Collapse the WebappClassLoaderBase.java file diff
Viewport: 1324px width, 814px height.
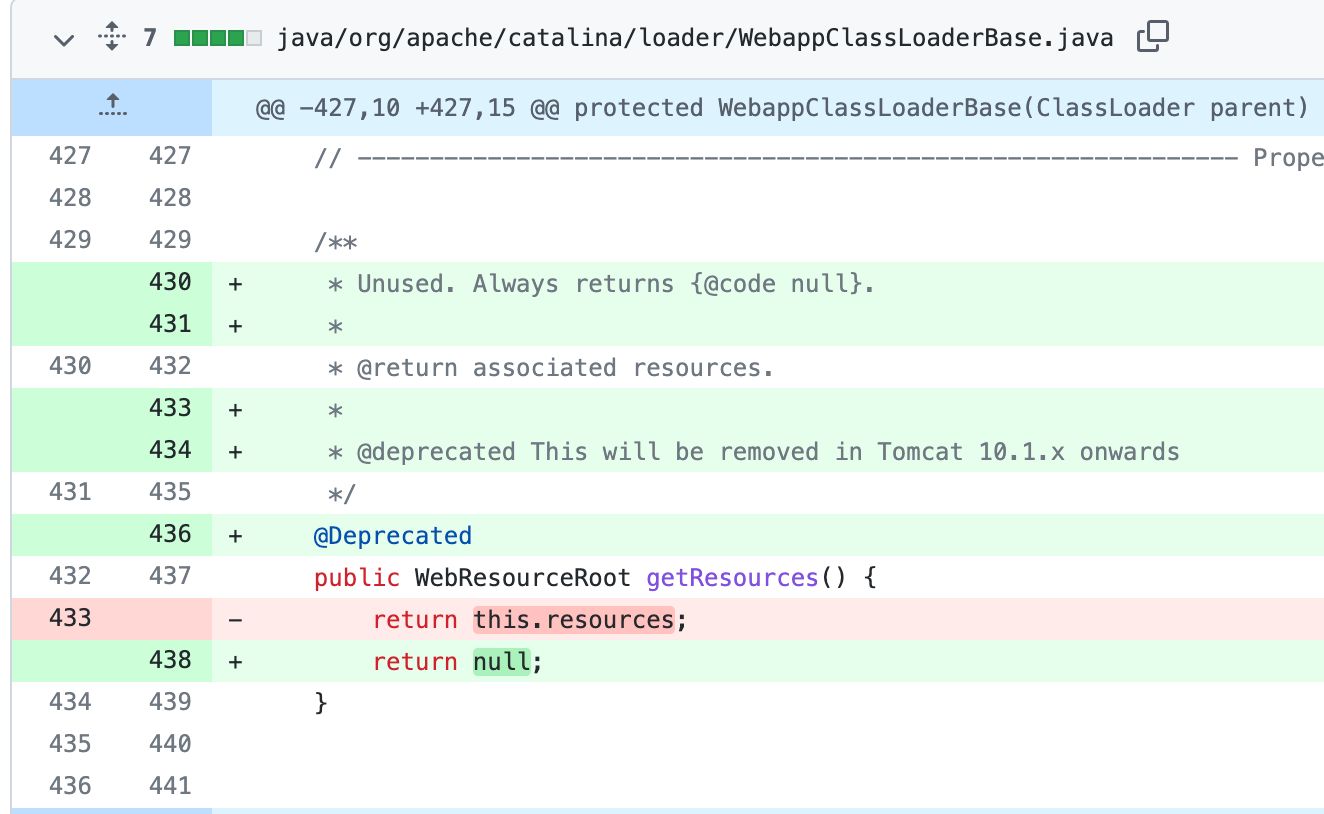click(x=64, y=39)
